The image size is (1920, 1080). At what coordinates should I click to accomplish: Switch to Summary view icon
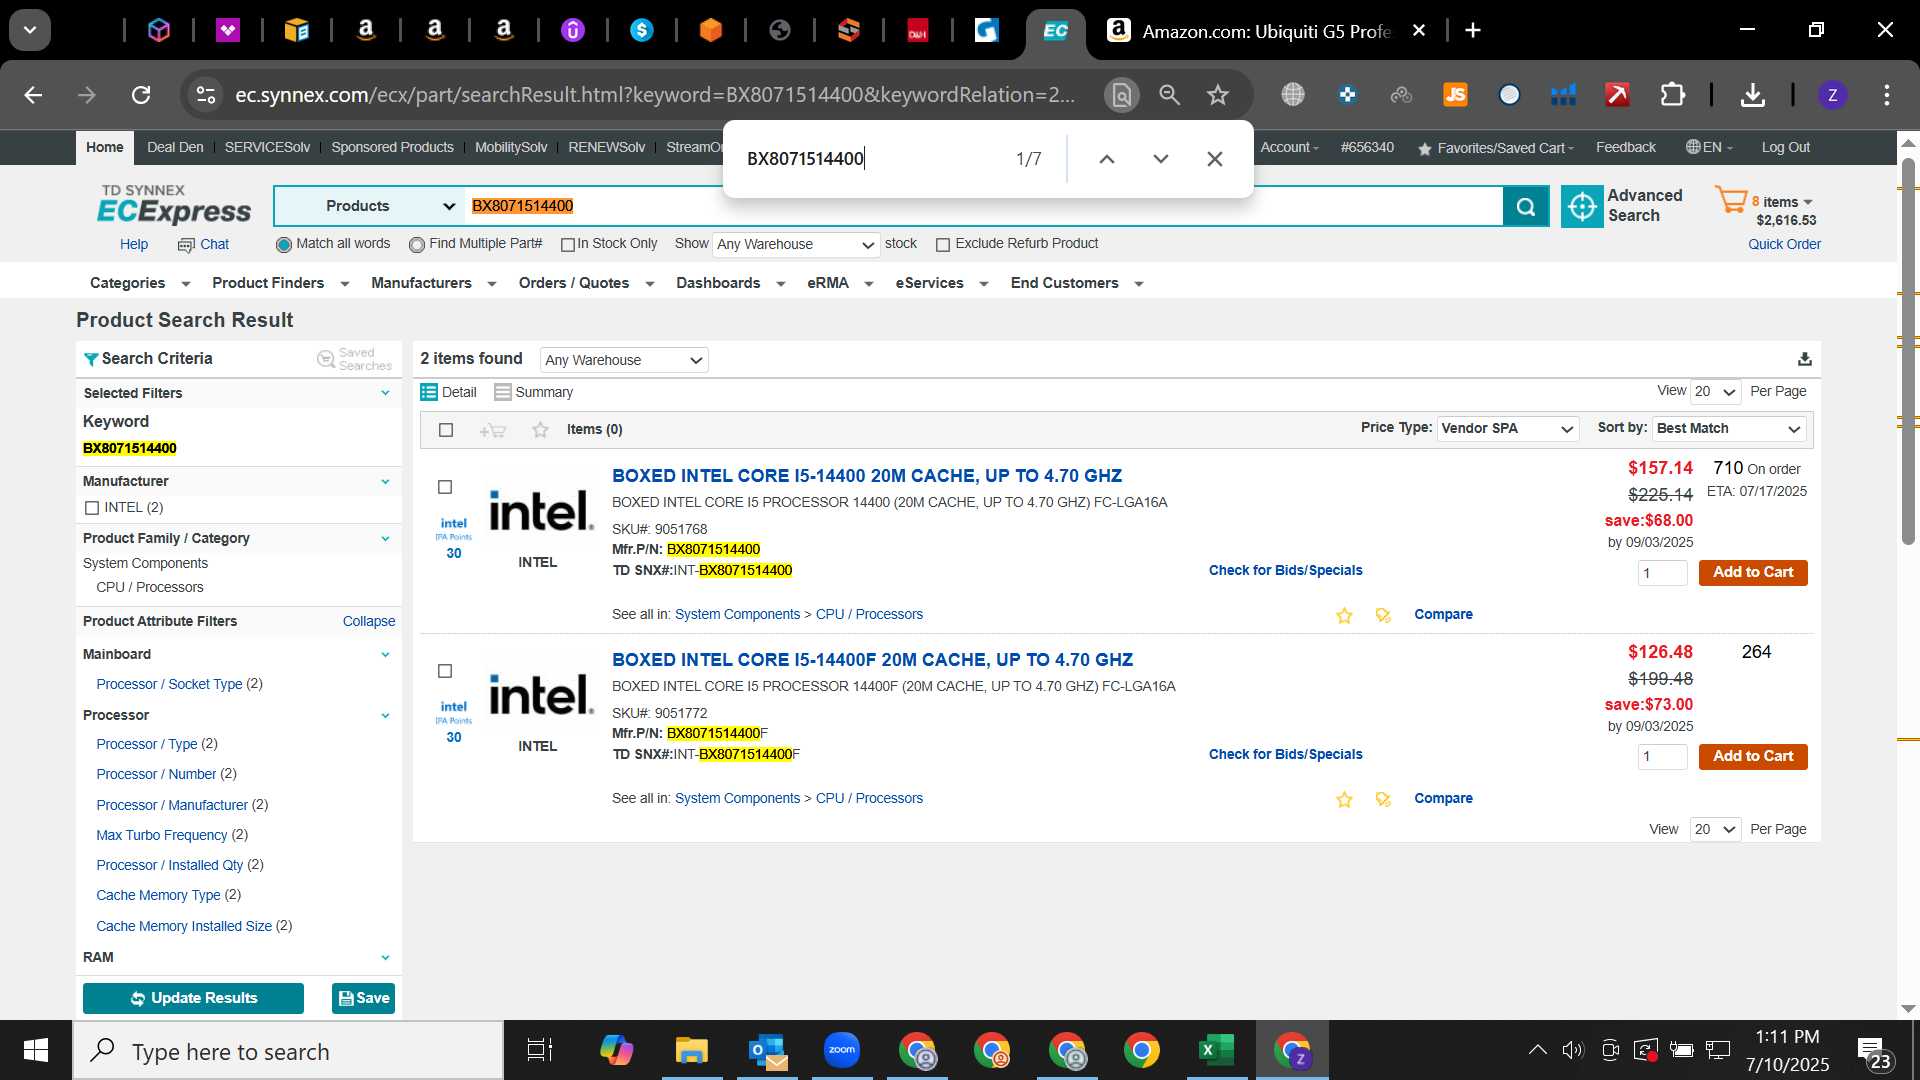(x=503, y=392)
